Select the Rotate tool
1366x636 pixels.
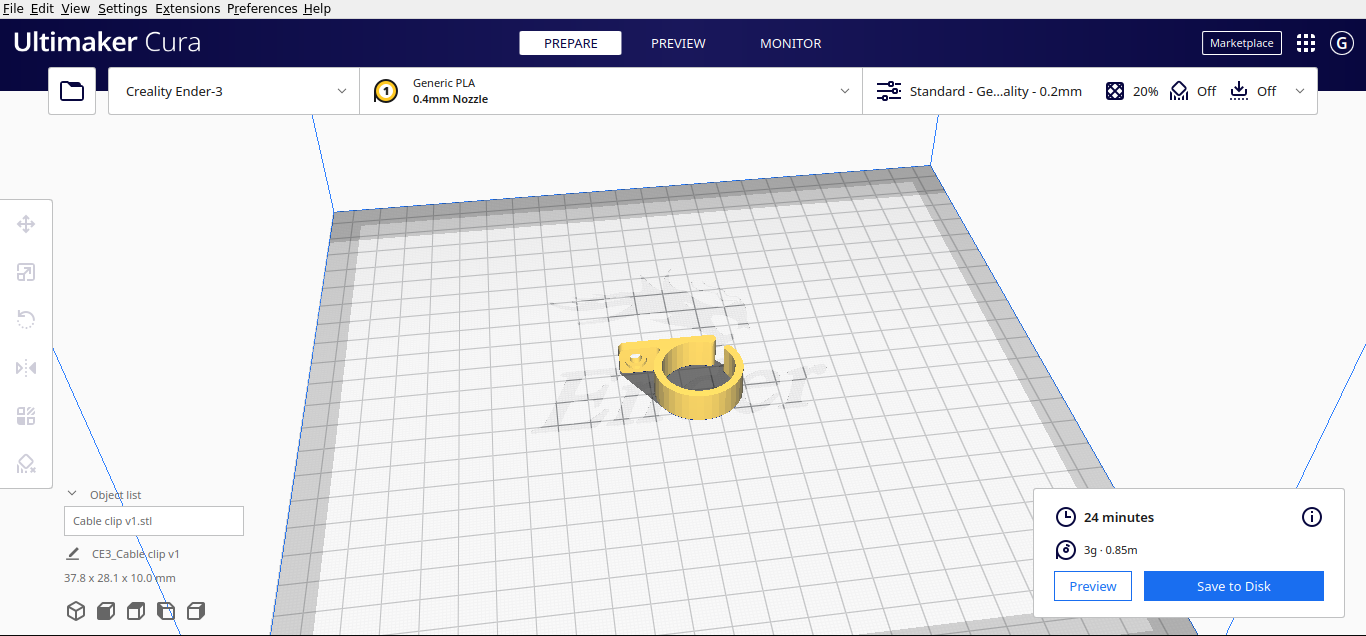[26, 320]
